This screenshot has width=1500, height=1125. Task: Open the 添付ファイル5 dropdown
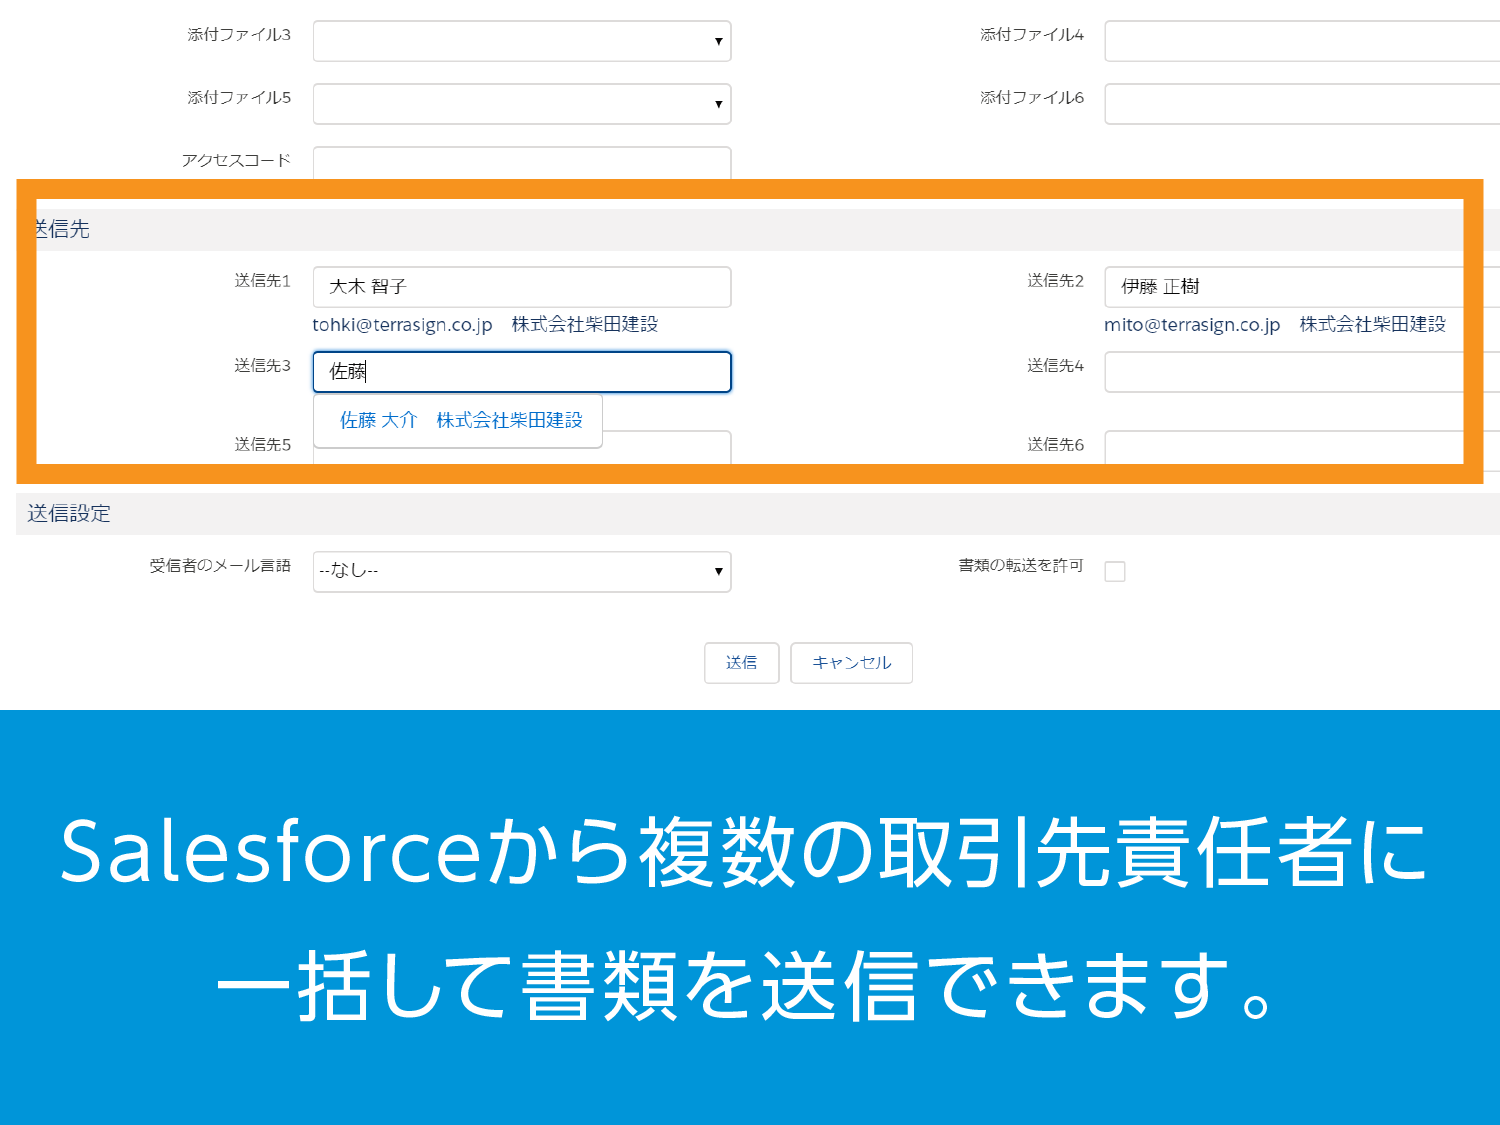tap(522, 104)
